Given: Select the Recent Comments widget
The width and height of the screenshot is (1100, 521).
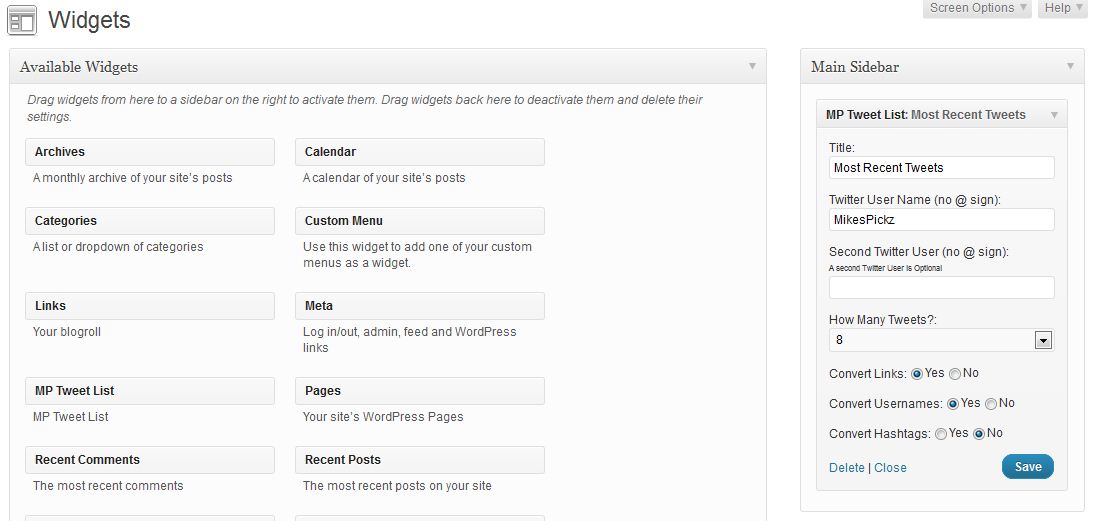Looking at the screenshot, I should pos(149,459).
